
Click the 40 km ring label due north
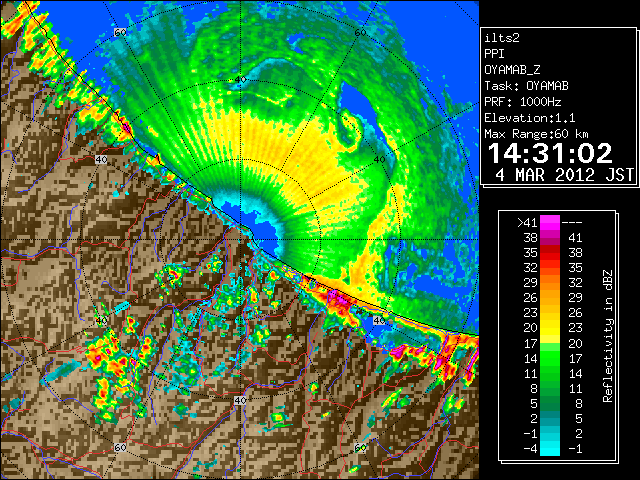click(241, 79)
